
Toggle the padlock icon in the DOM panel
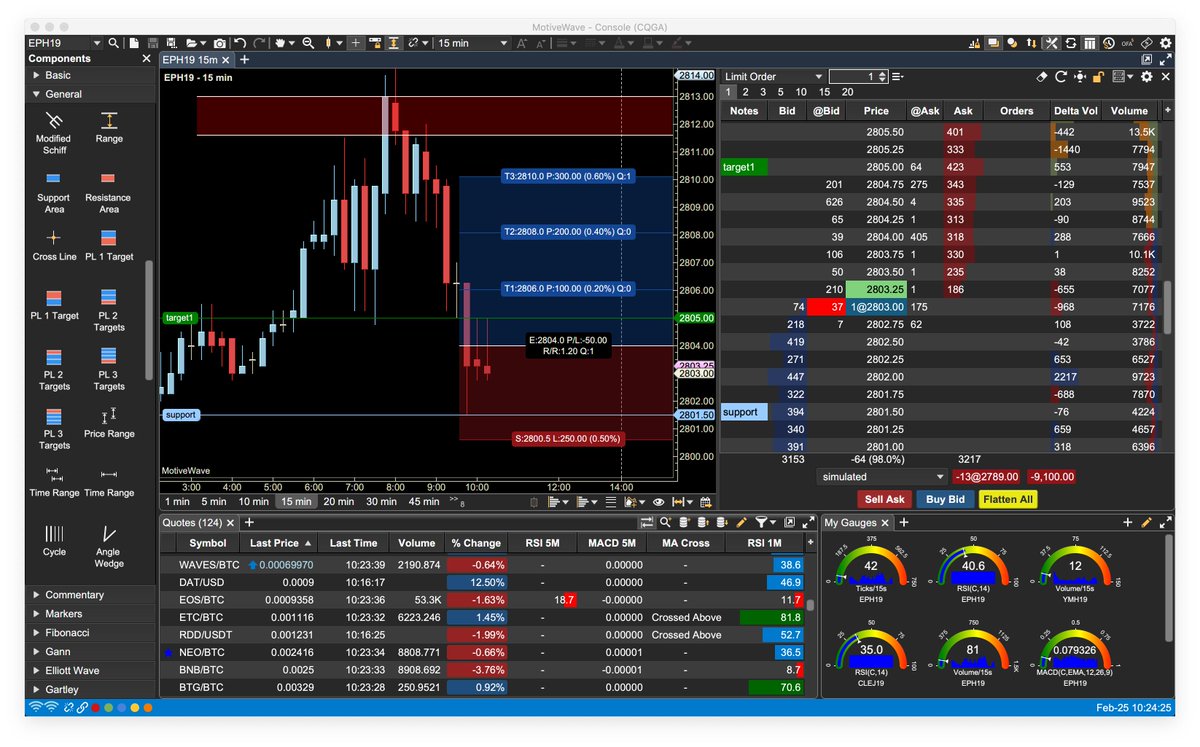point(1097,76)
